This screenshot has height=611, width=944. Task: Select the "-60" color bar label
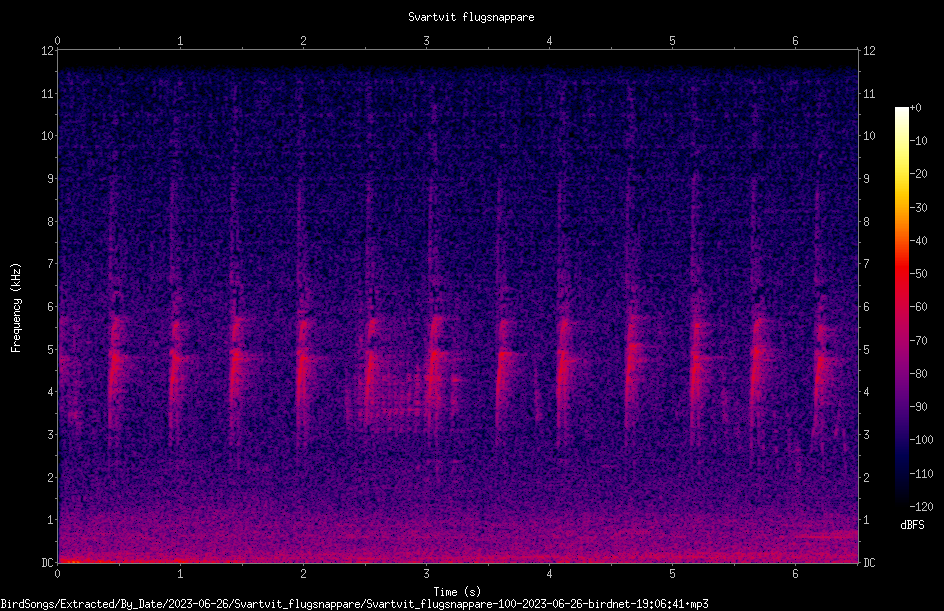(918, 307)
